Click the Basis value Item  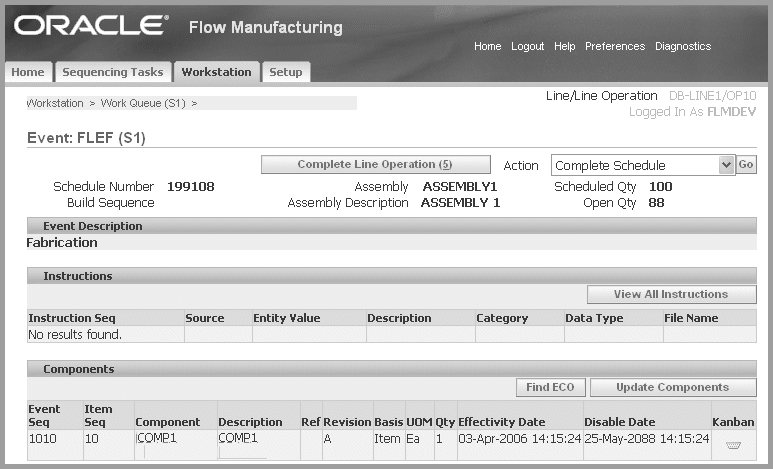387,438
